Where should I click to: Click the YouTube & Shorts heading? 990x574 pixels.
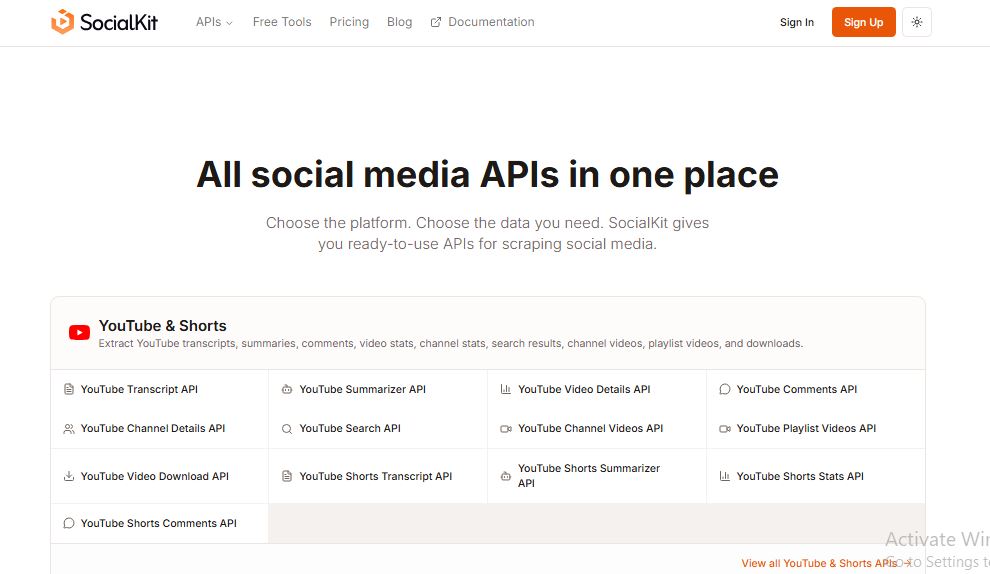coord(162,326)
